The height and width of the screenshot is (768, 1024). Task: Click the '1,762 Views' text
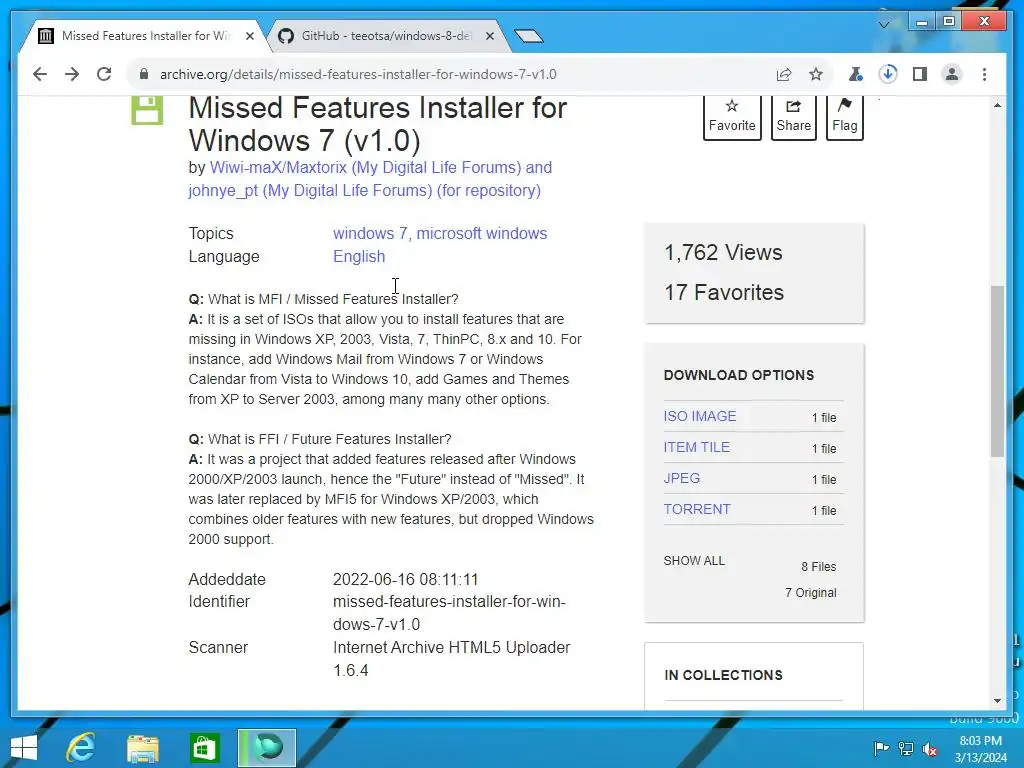pyautogui.click(x=723, y=253)
